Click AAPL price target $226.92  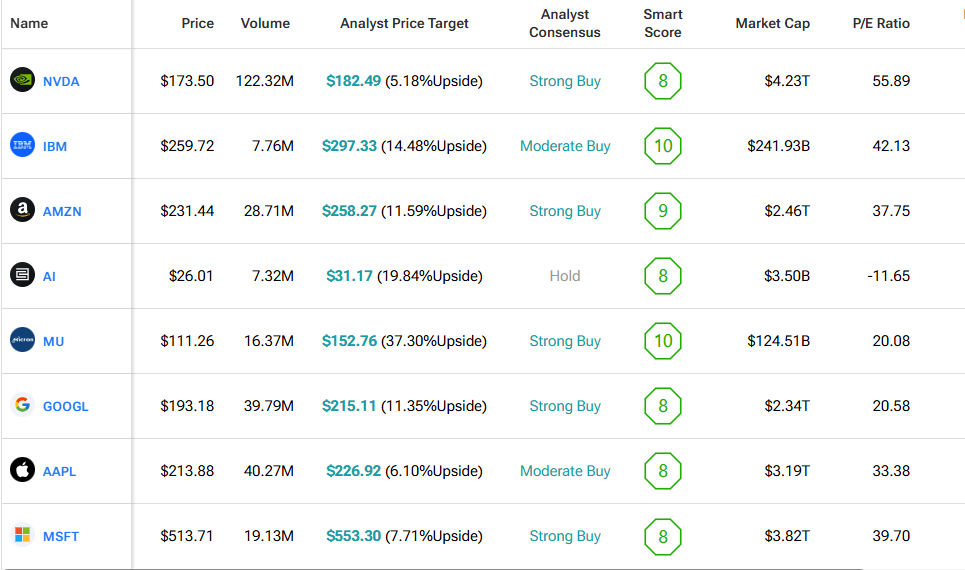tap(354, 471)
